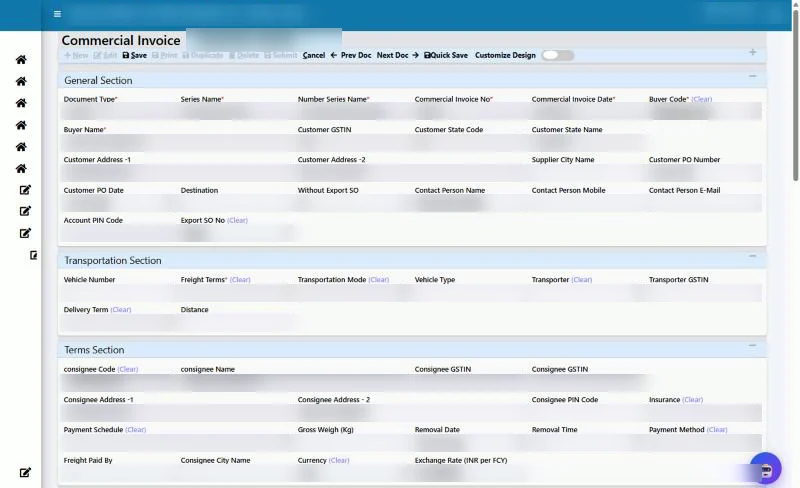Click the Distance input field
The image size is (800, 488).
pos(236,322)
